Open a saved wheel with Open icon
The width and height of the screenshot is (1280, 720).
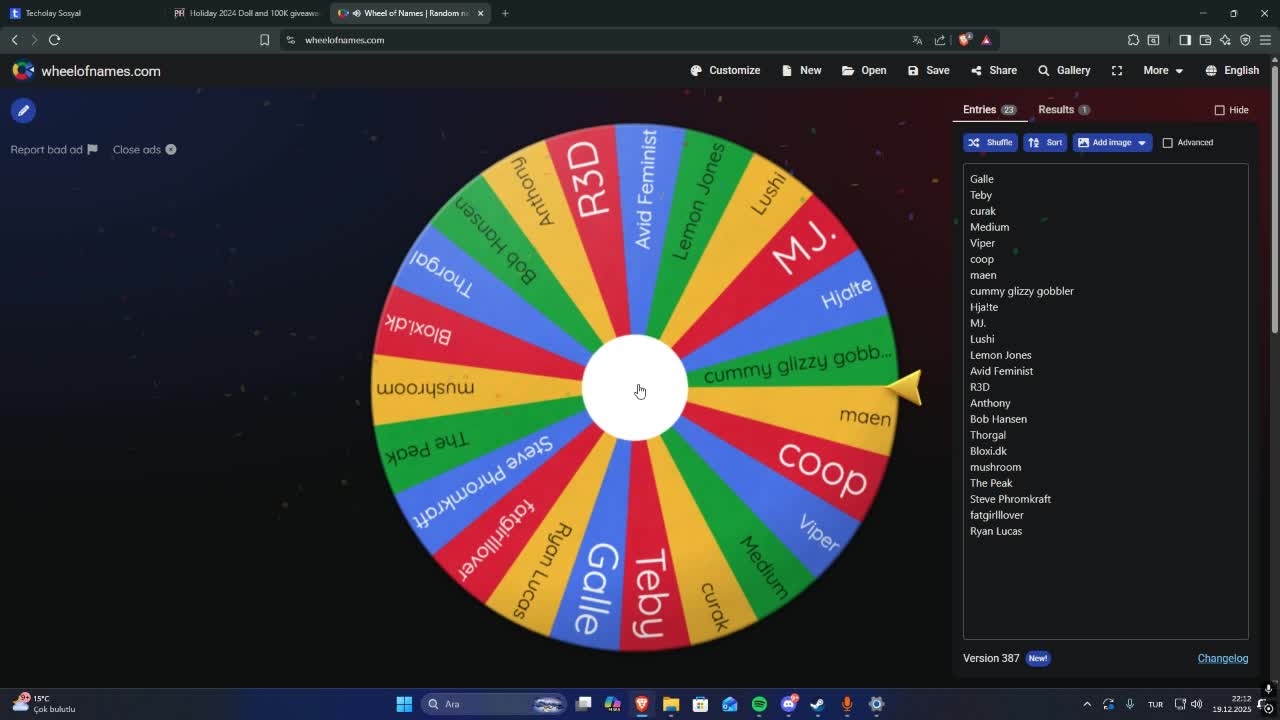tap(864, 70)
